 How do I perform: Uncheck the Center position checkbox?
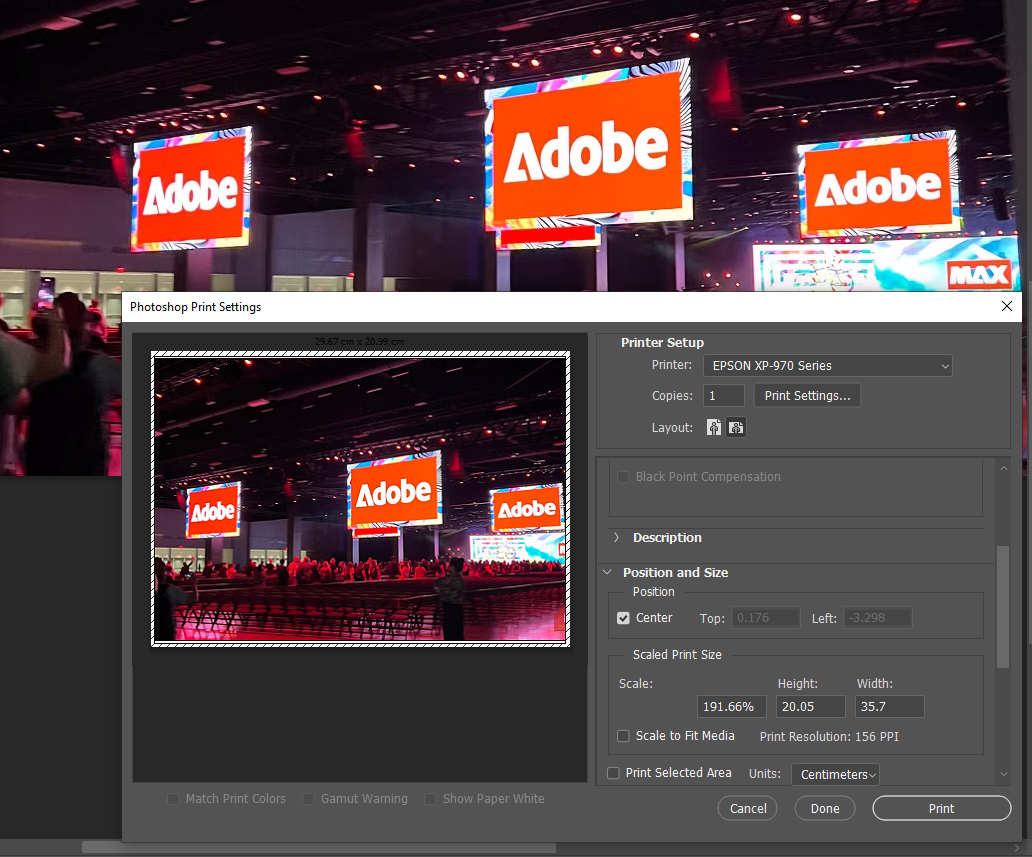tap(623, 618)
